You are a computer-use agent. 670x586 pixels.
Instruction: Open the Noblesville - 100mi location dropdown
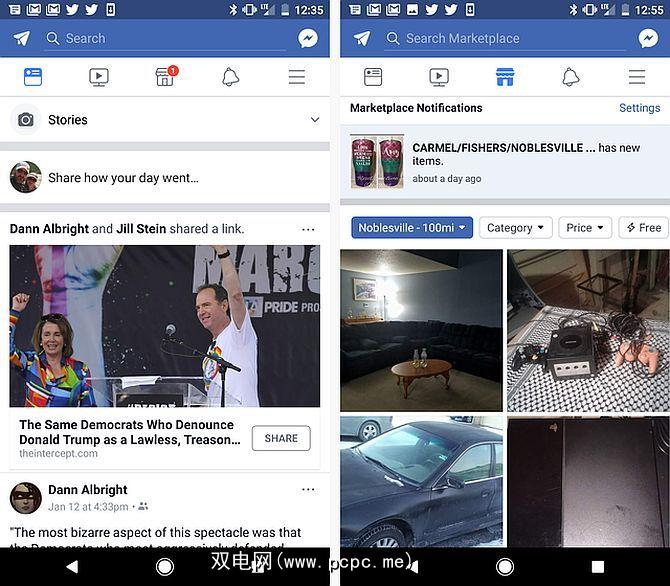click(x=412, y=228)
